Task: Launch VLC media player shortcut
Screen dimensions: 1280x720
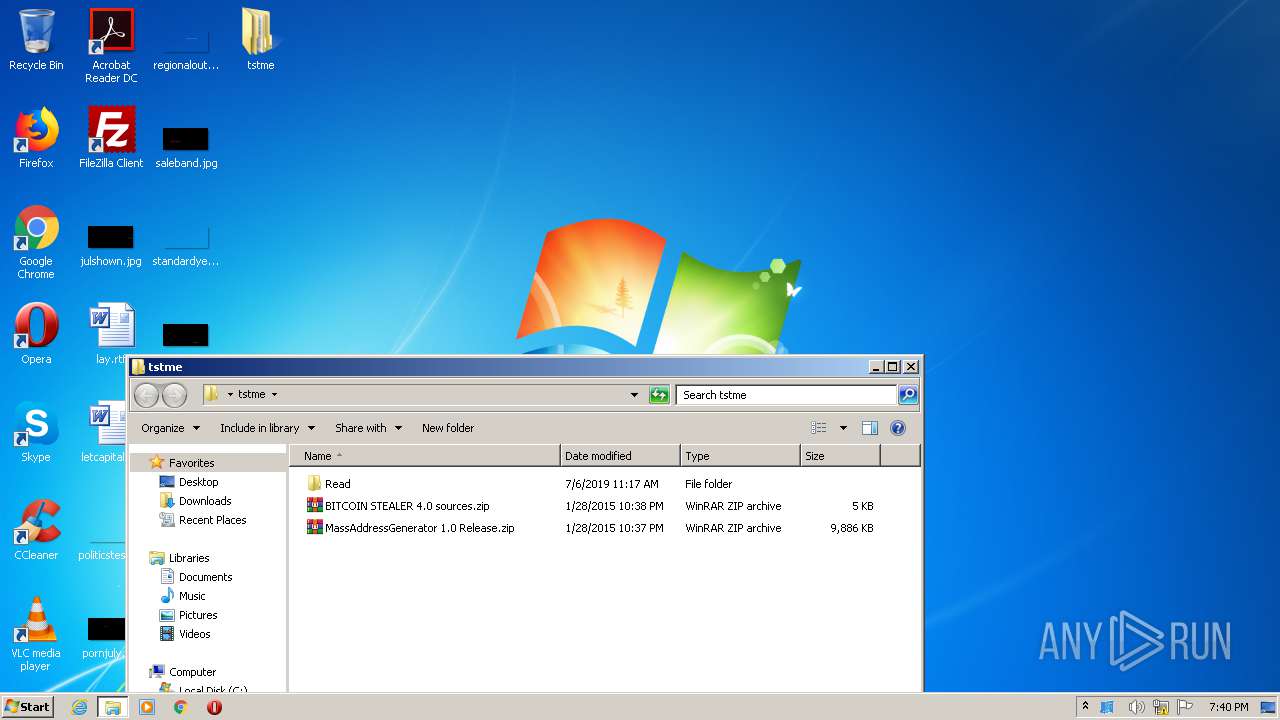Action: click(x=36, y=635)
